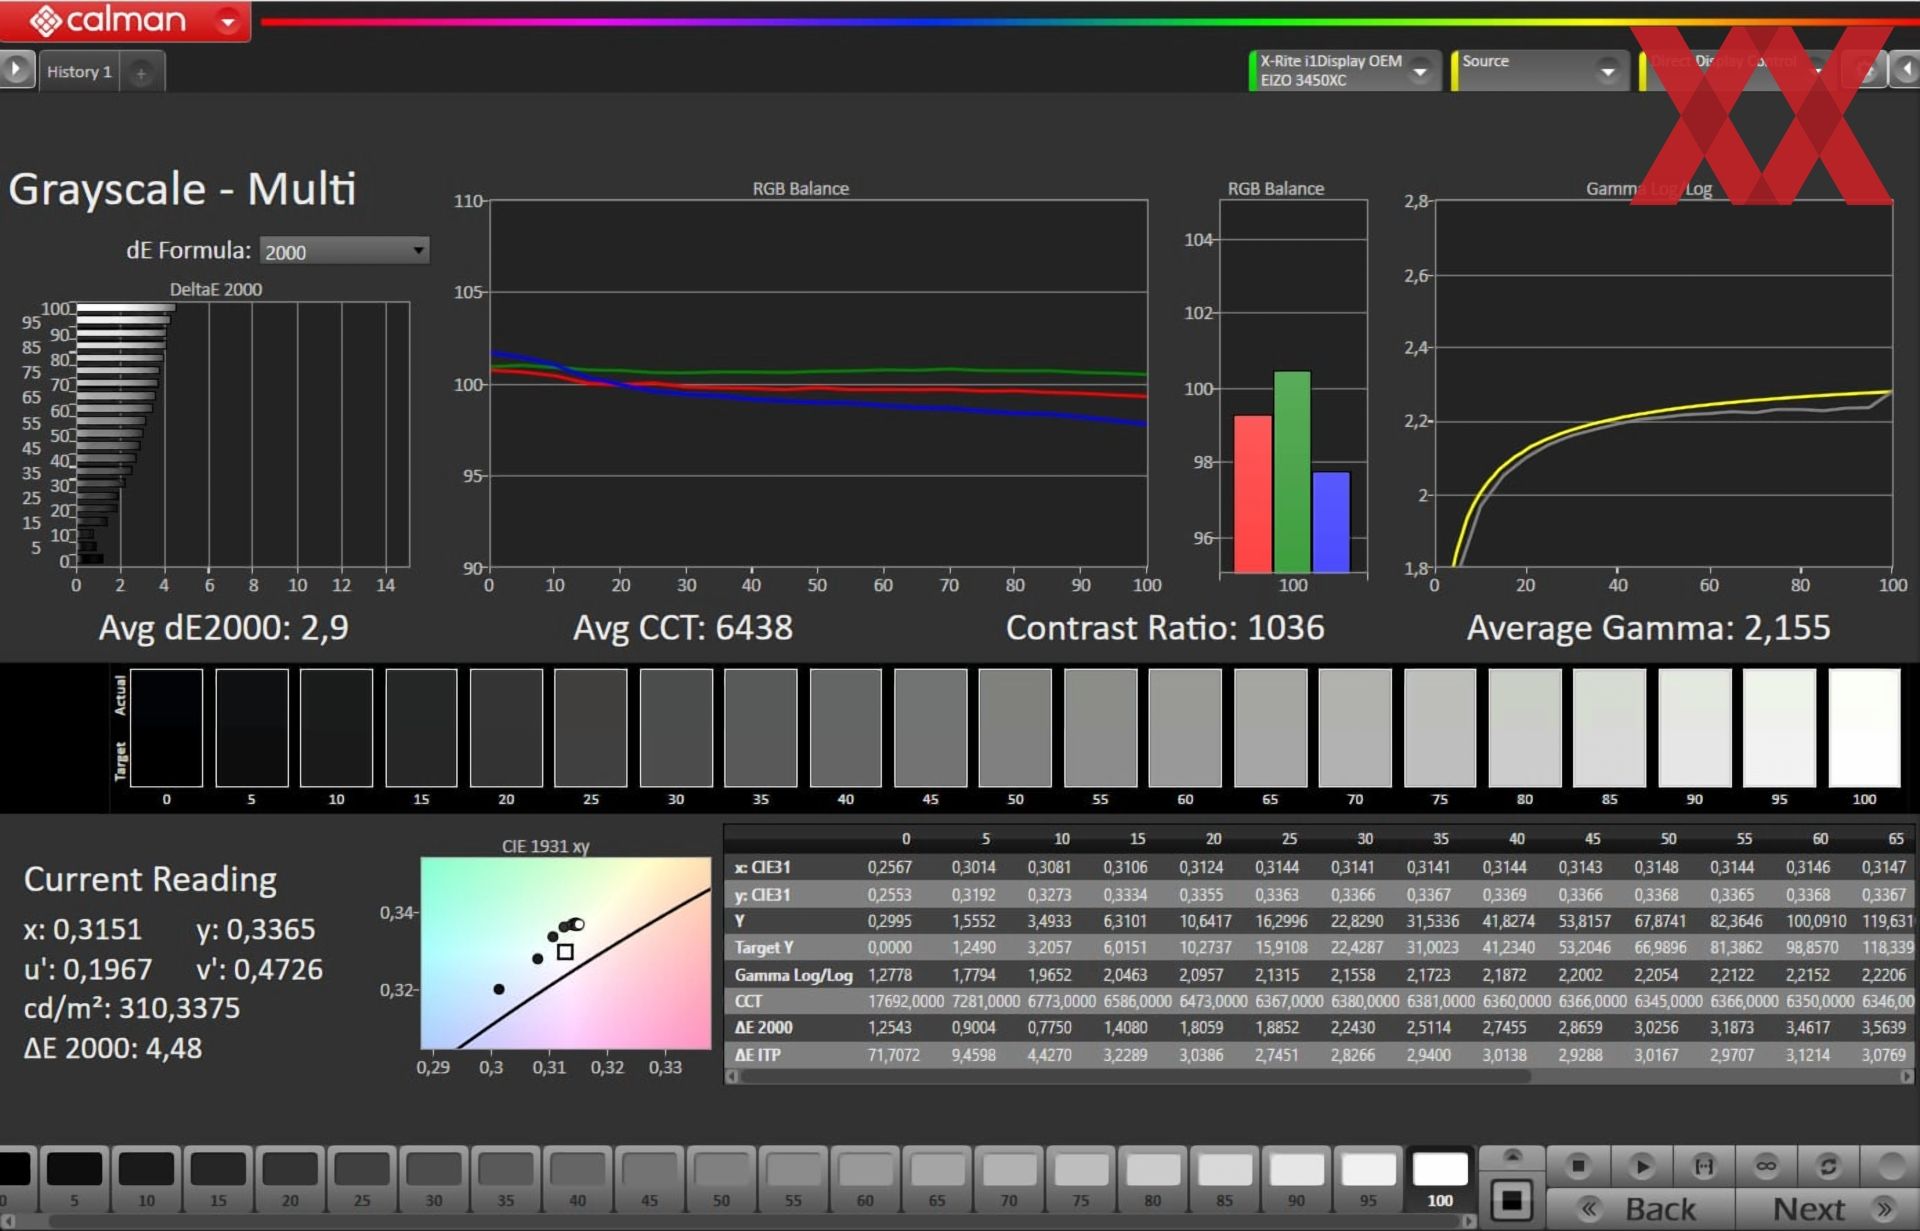Select the 50 percent gray level button

(722, 1180)
